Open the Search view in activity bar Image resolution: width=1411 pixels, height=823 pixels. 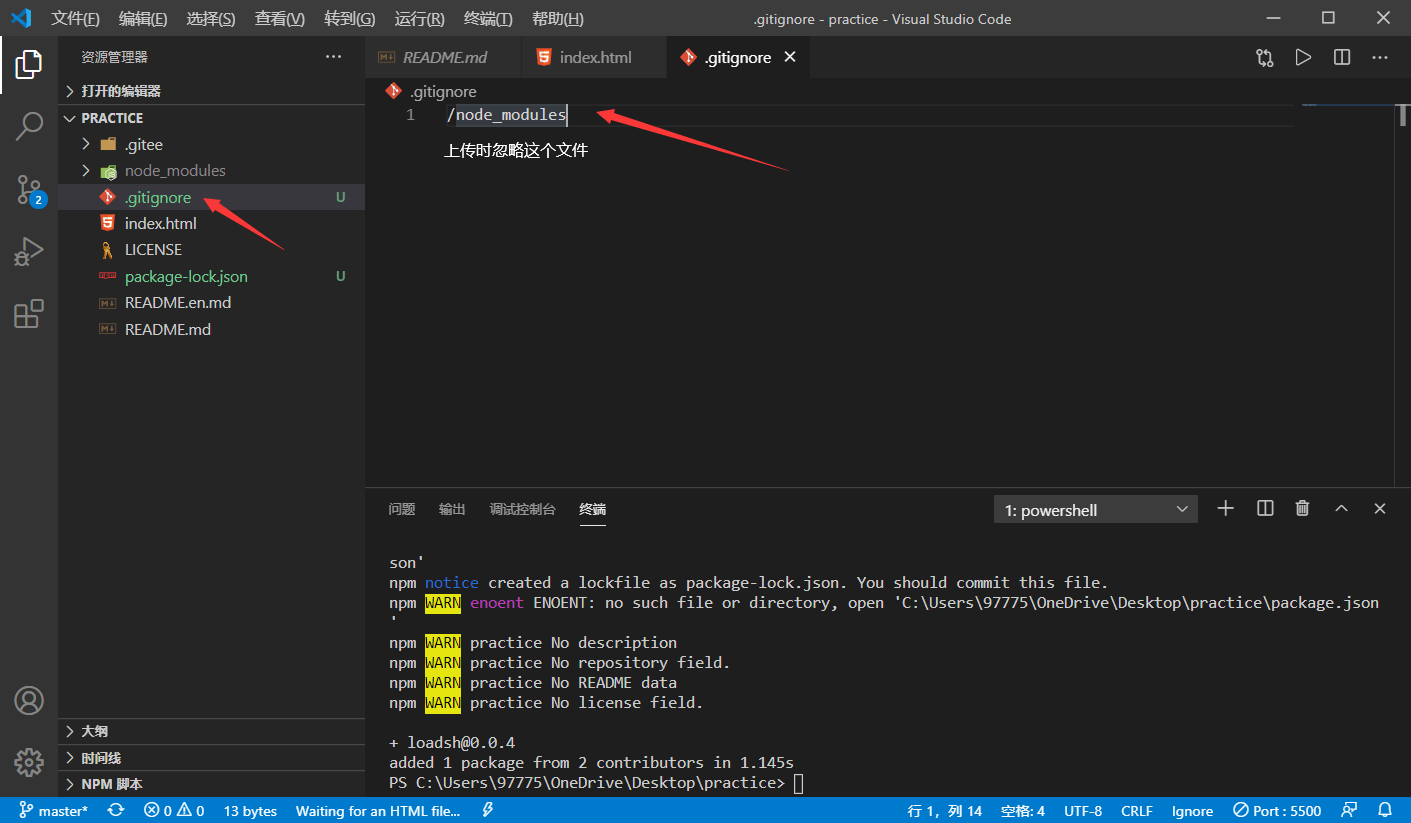pos(29,126)
